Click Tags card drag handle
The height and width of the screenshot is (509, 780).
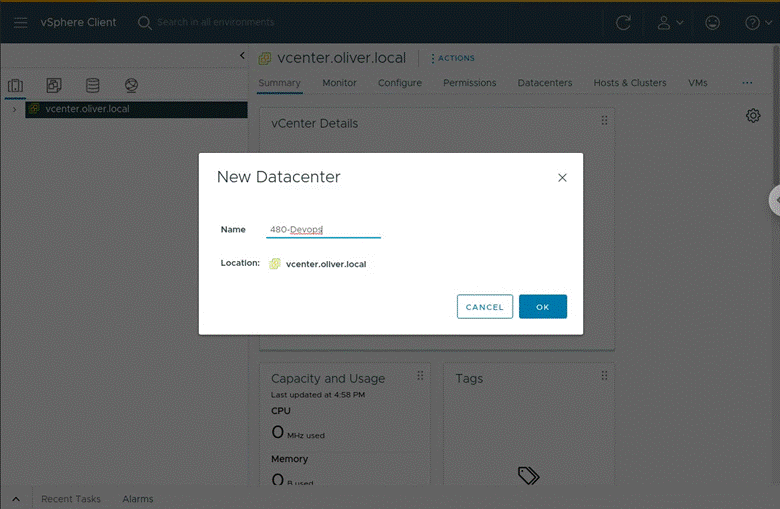(x=604, y=376)
